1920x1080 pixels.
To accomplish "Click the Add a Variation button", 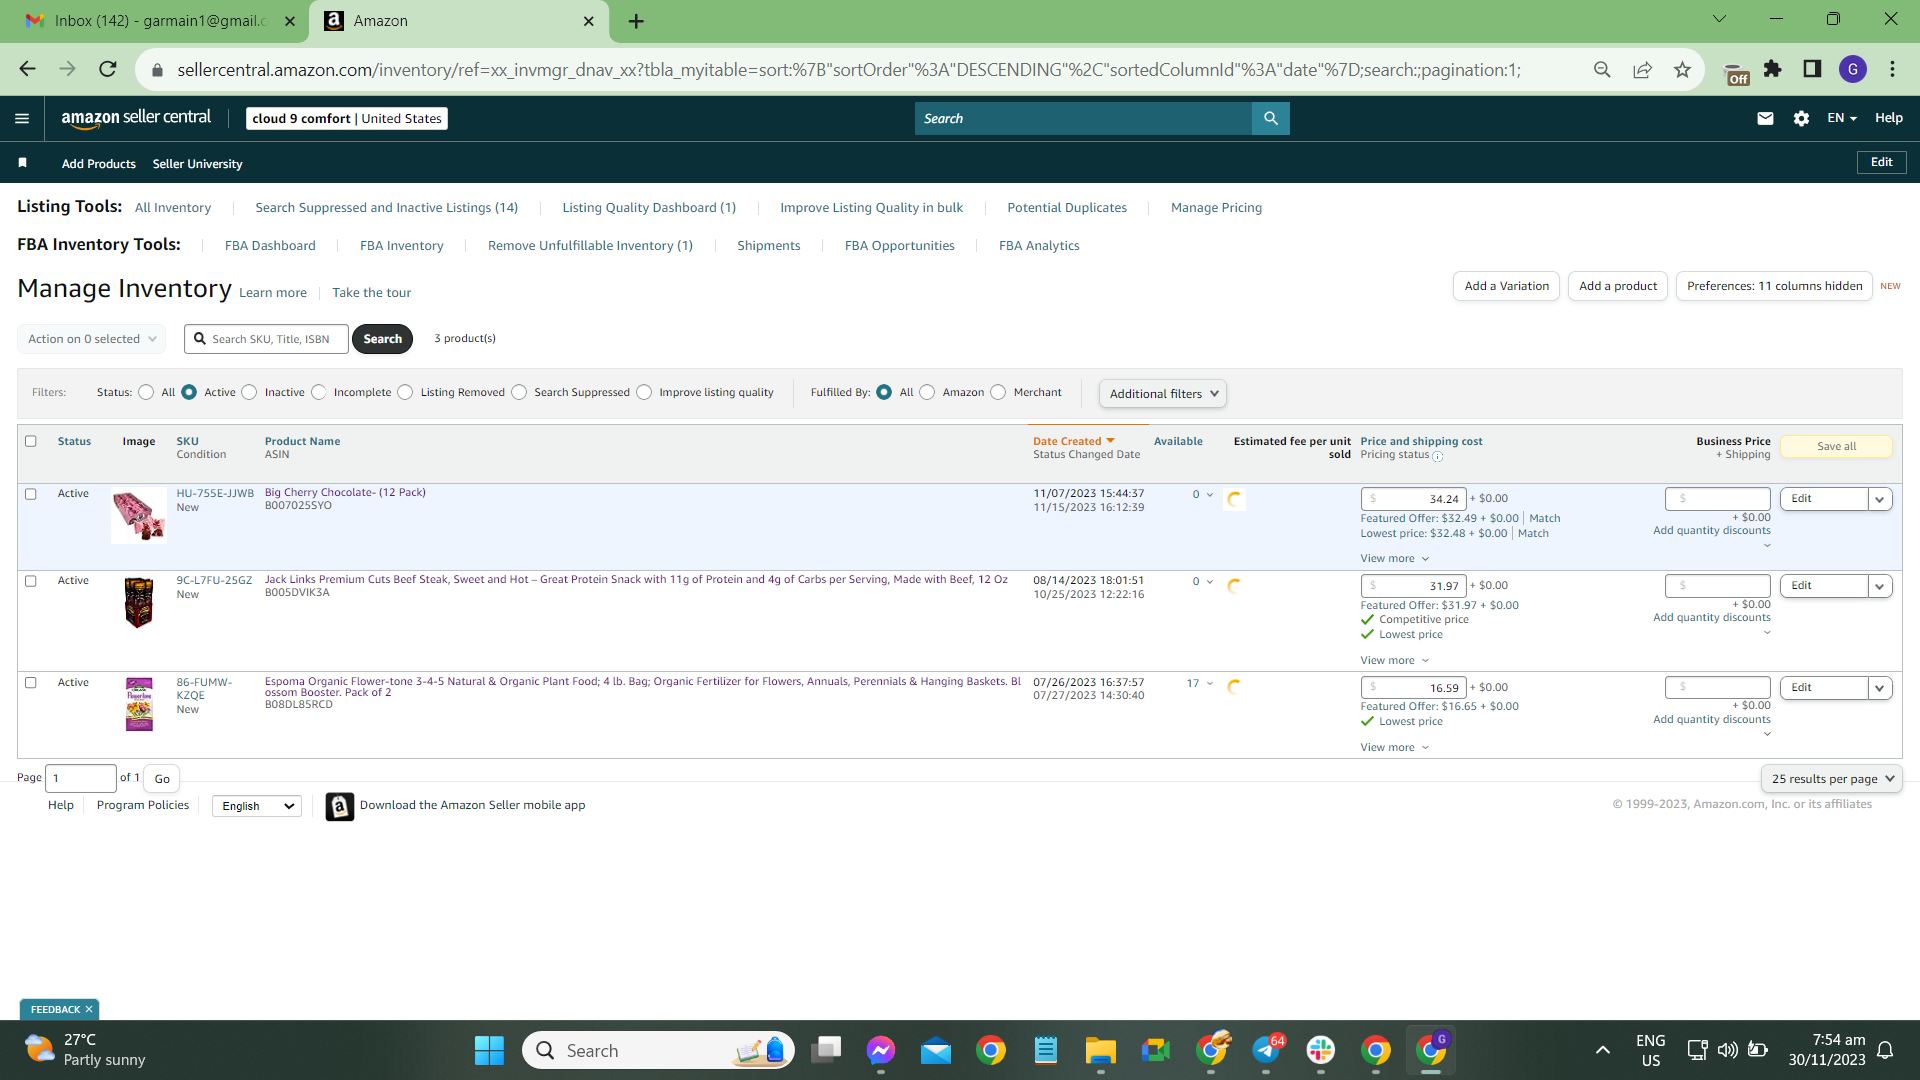I will 1506,286.
